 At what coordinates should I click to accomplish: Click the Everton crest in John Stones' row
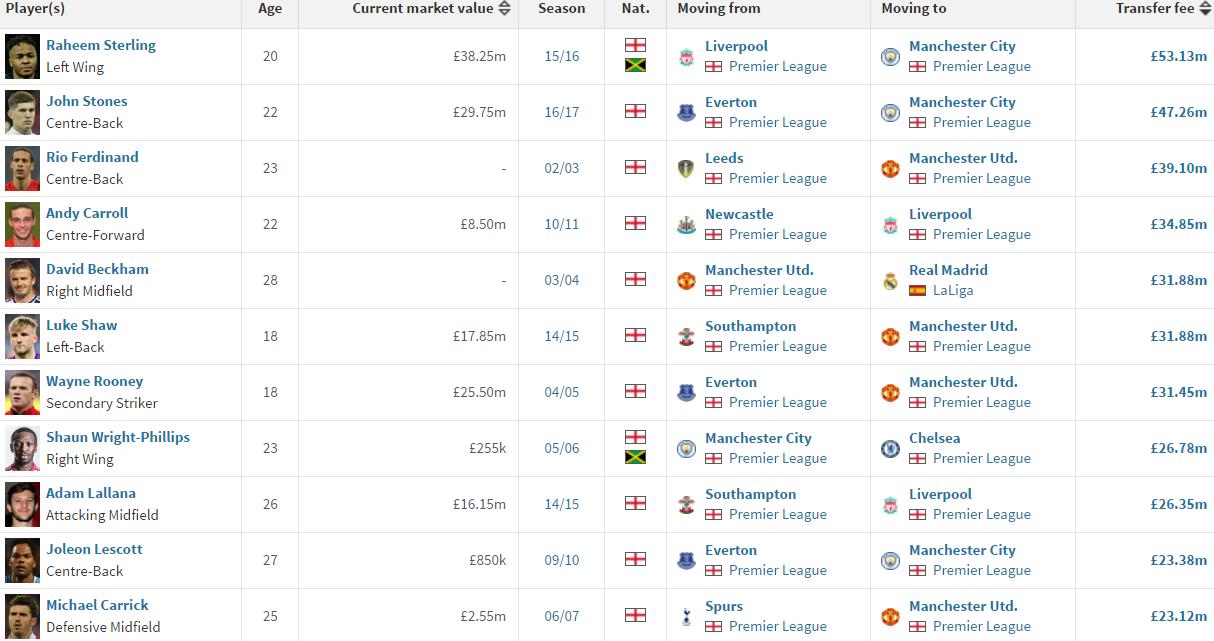click(x=686, y=113)
